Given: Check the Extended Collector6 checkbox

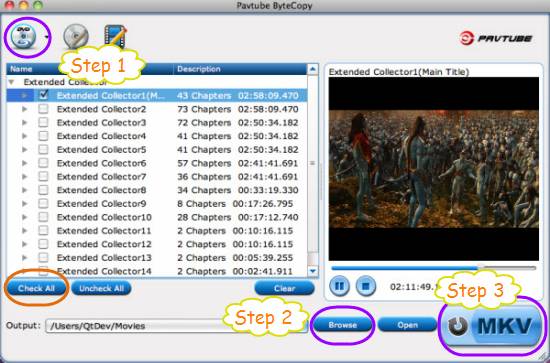Looking at the screenshot, I should (43, 163).
